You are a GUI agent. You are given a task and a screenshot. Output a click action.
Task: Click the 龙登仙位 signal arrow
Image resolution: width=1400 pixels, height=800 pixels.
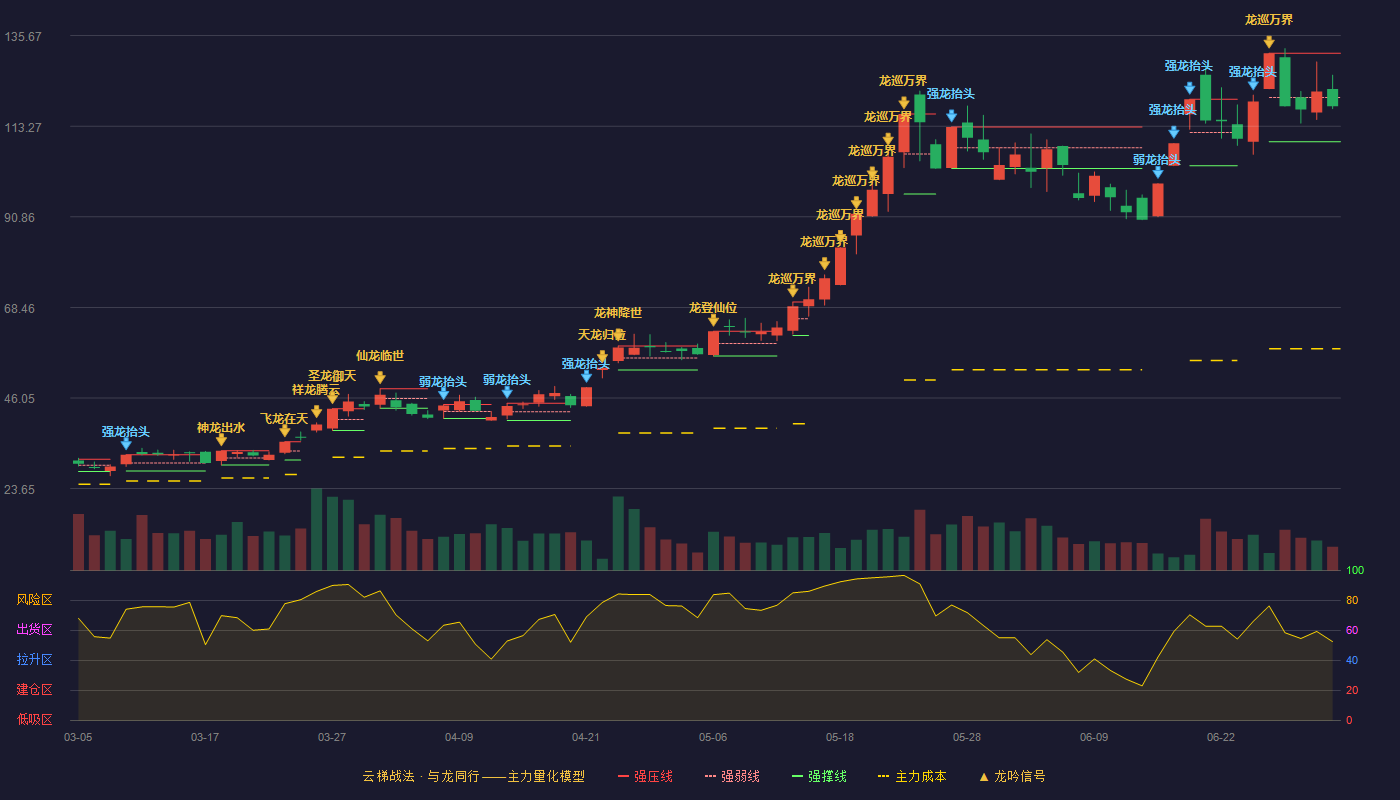point(713,320)
